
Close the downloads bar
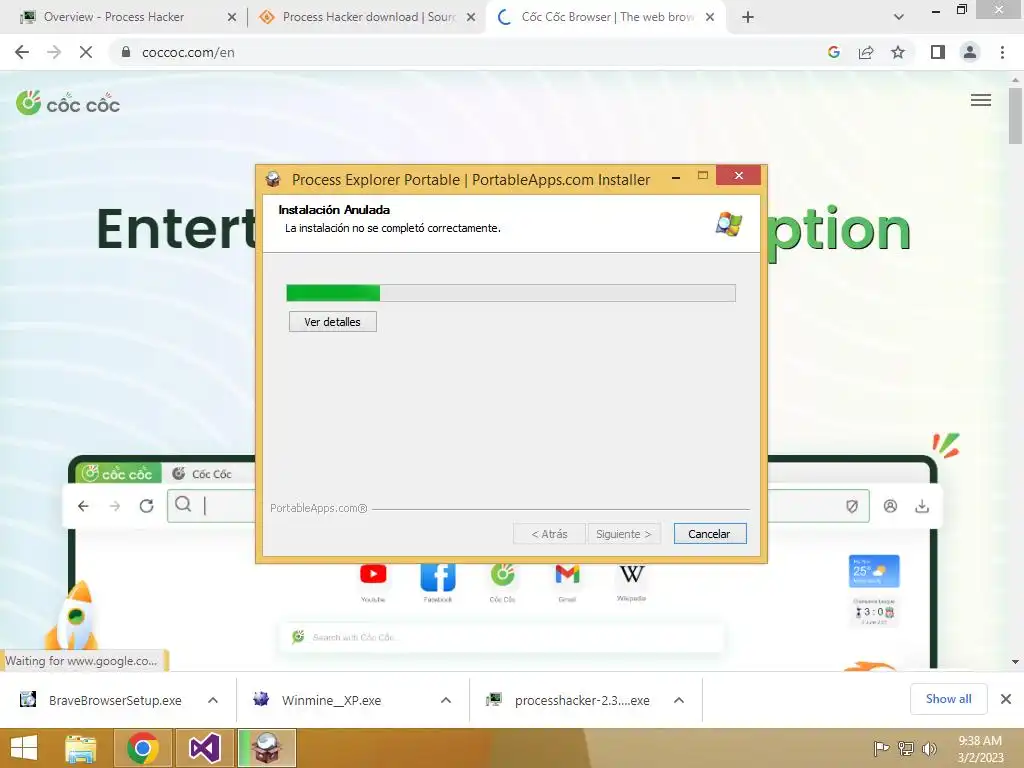(x=1006, y=699)
